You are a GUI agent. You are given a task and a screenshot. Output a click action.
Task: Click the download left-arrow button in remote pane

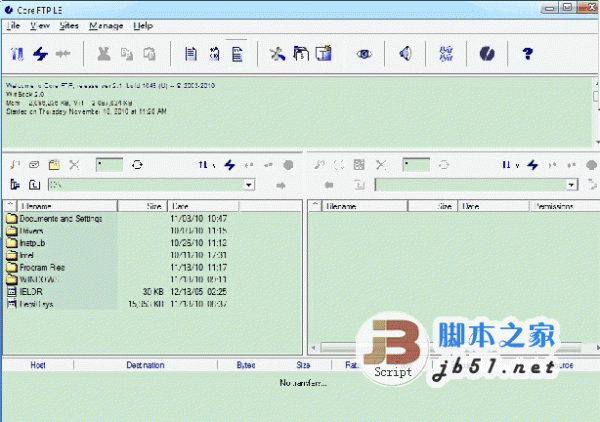[329, 185]
